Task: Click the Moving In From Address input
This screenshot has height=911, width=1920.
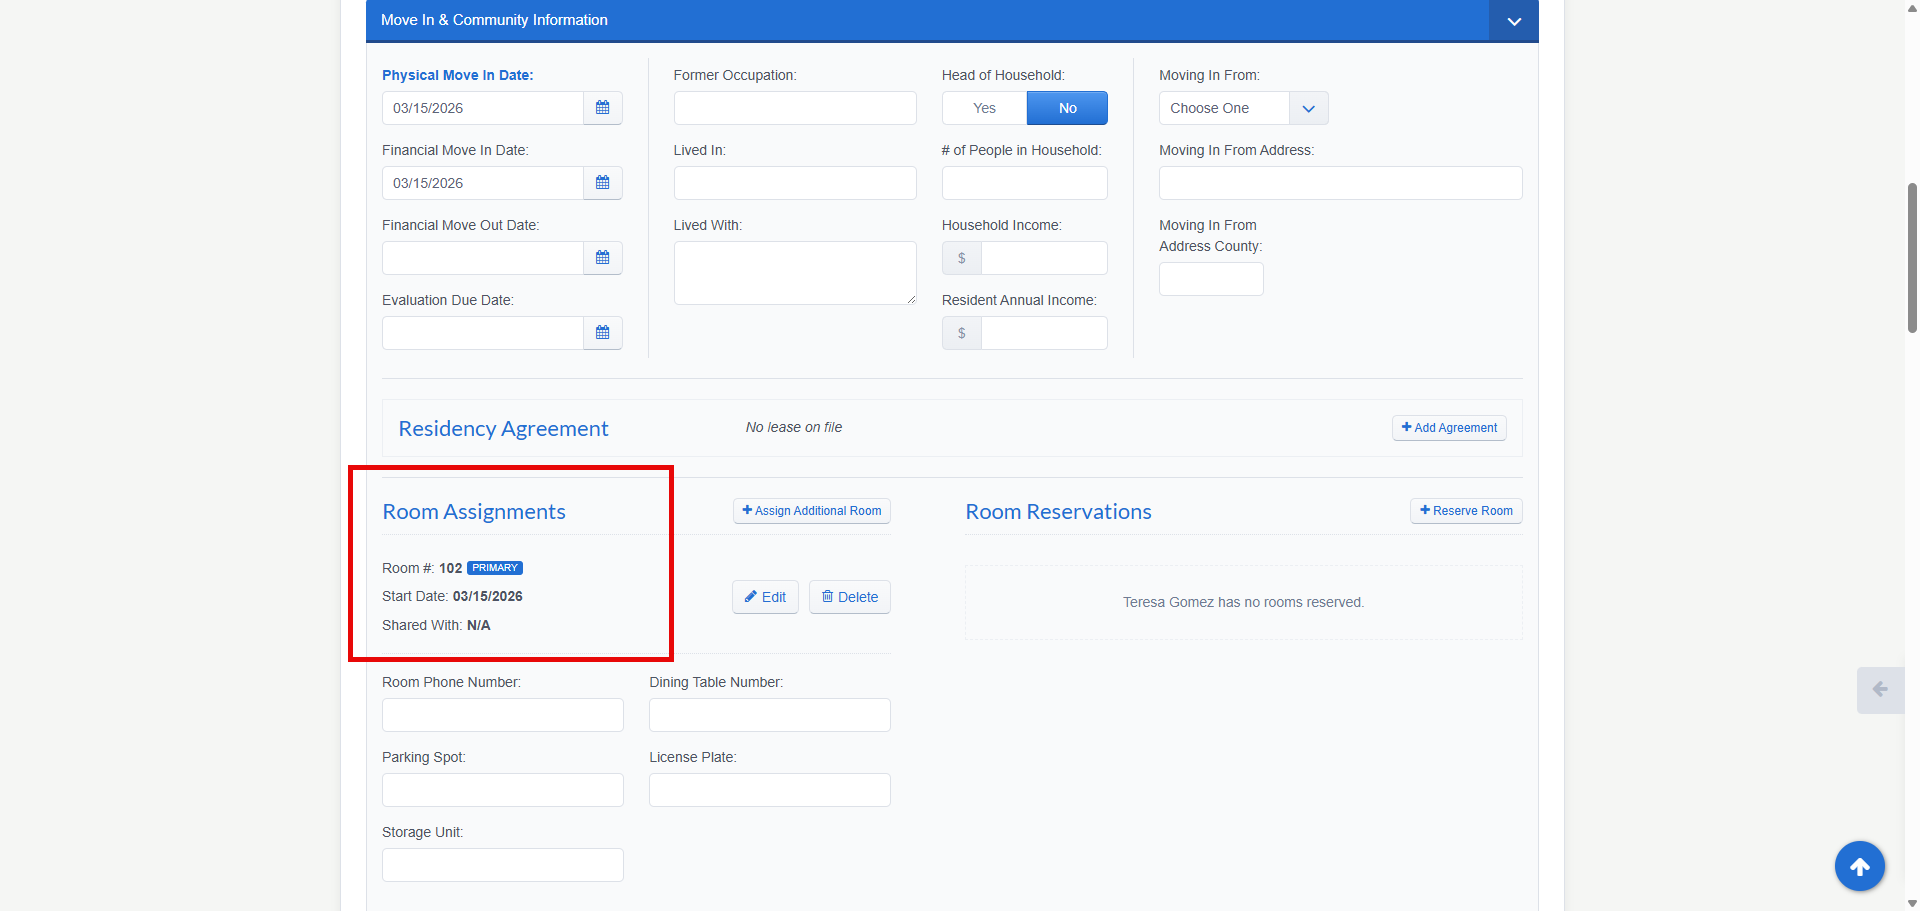Action: 1341,183
